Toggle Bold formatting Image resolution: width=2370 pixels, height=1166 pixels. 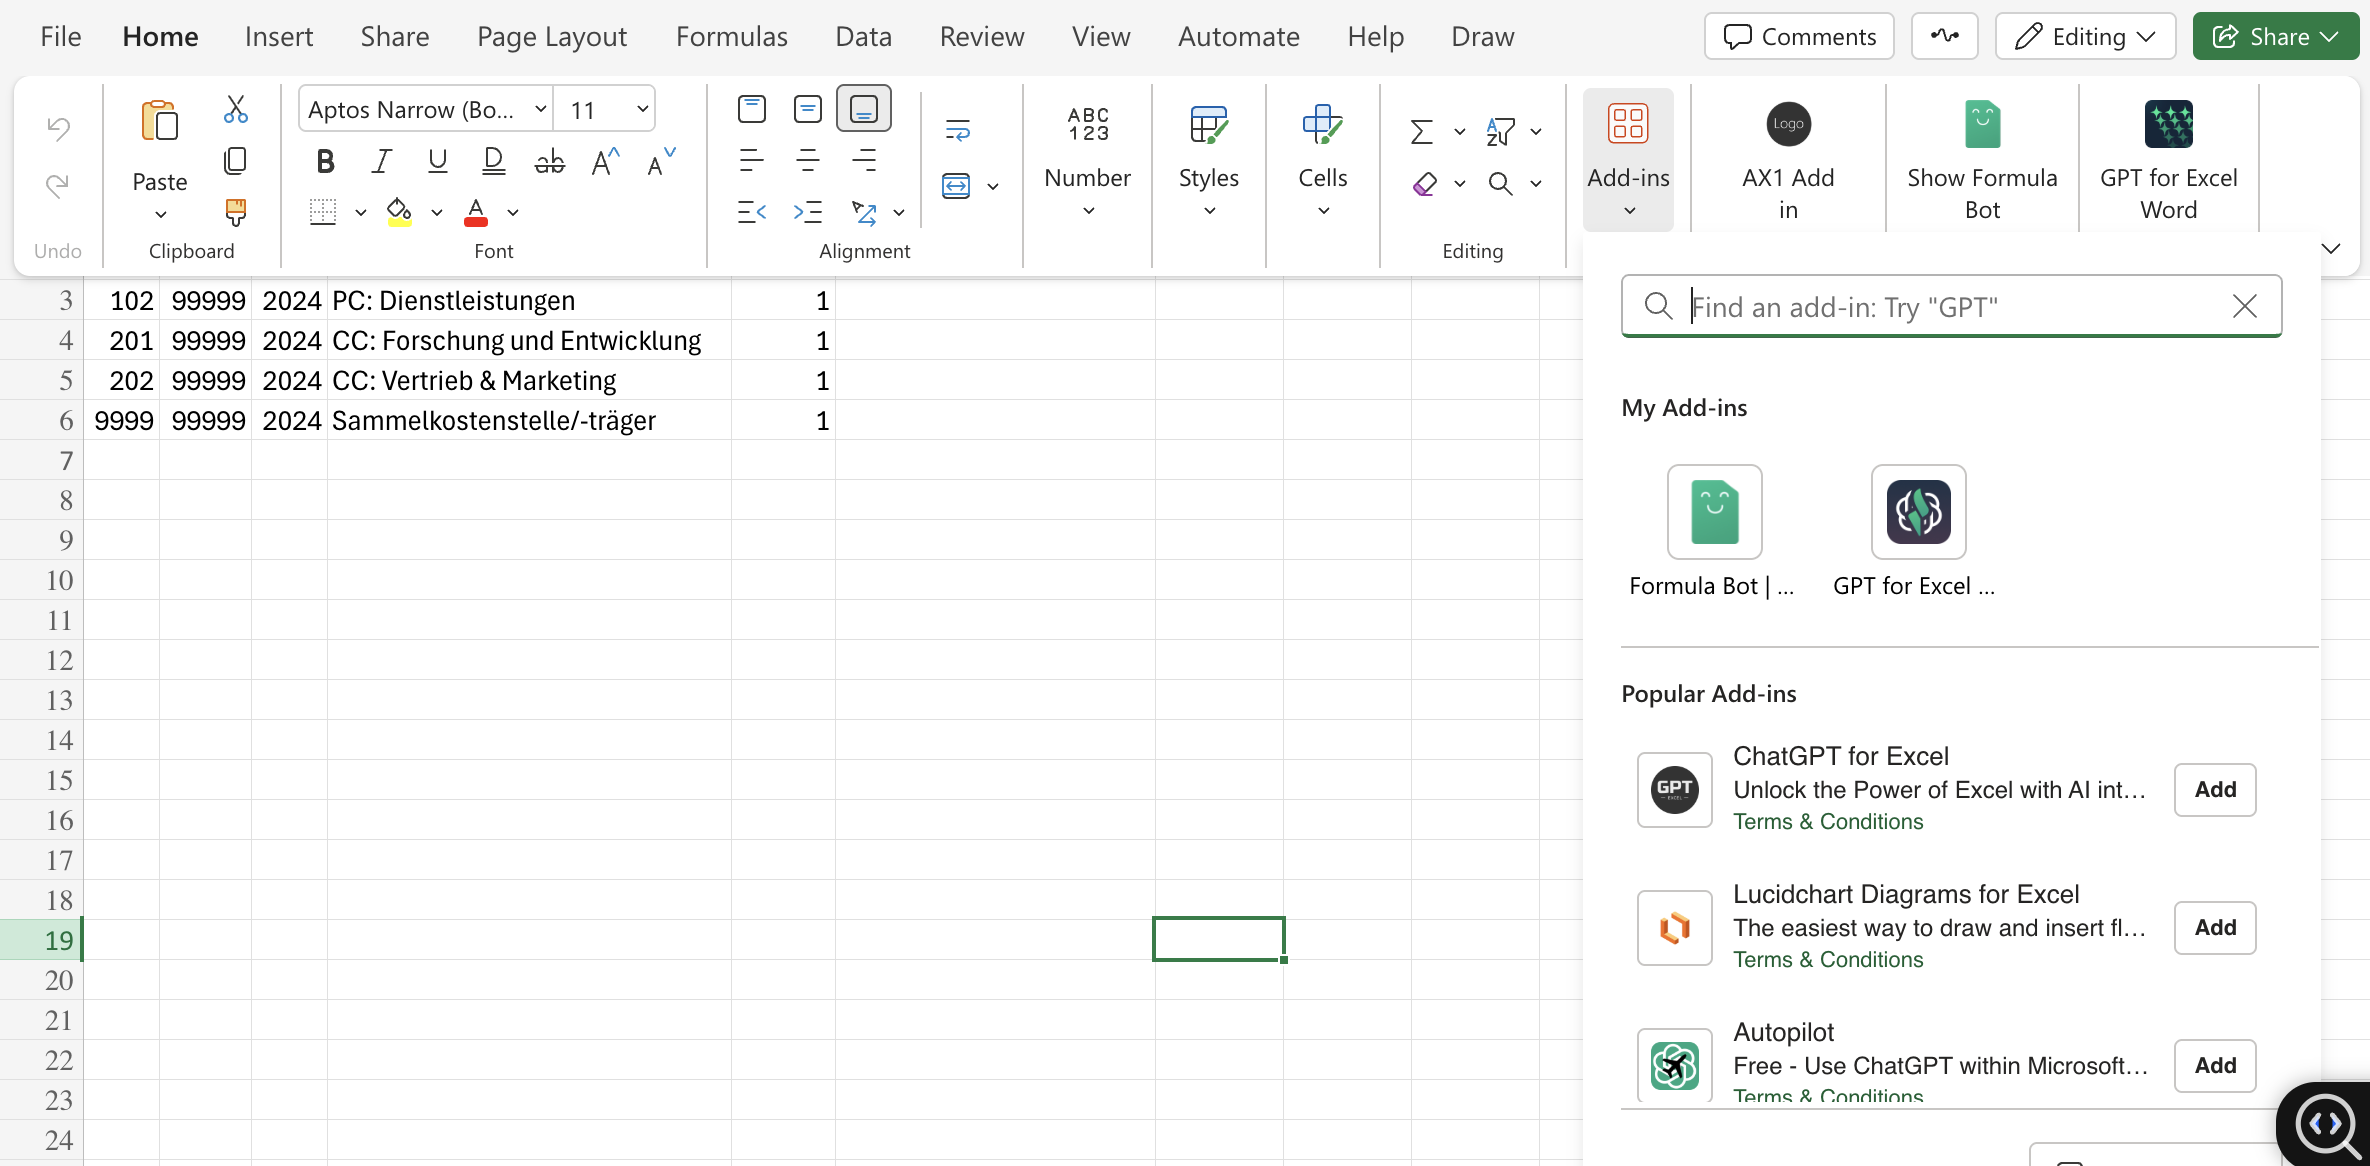click(x=325, y=161)
